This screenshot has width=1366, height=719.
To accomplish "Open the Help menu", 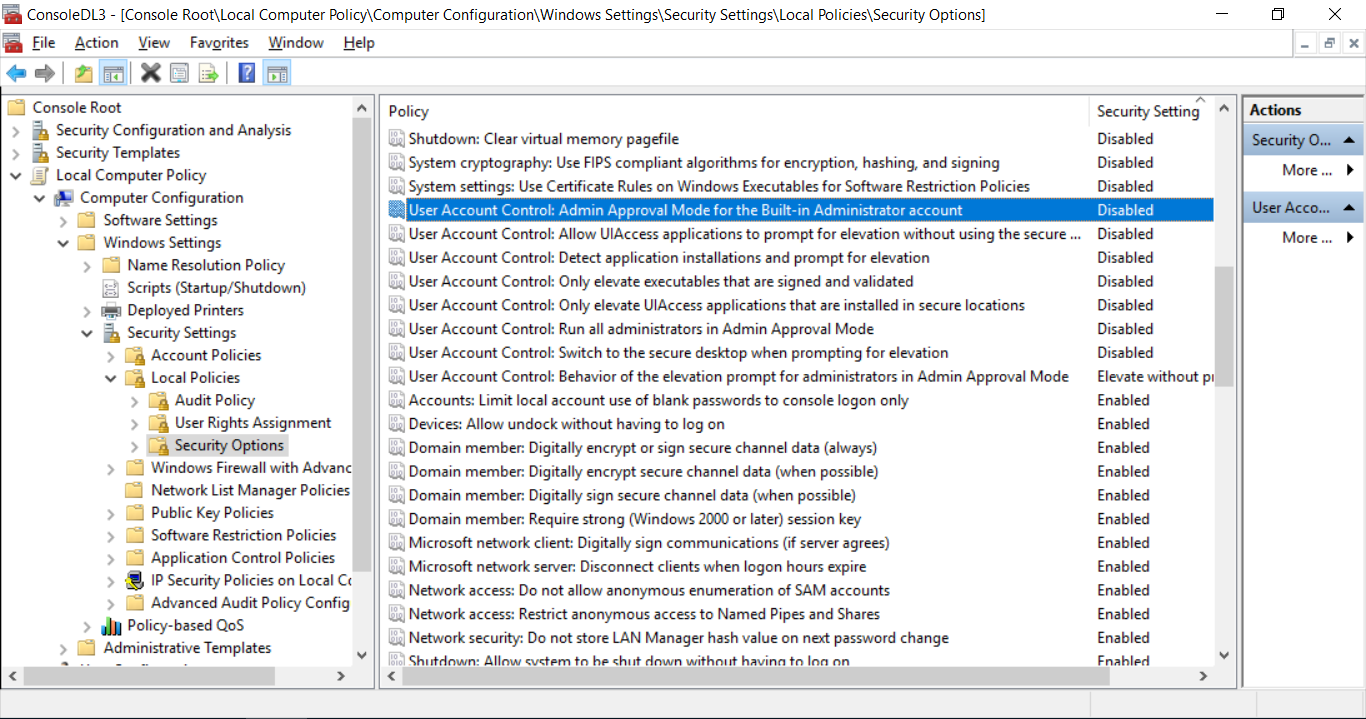I will coord(359,43).
